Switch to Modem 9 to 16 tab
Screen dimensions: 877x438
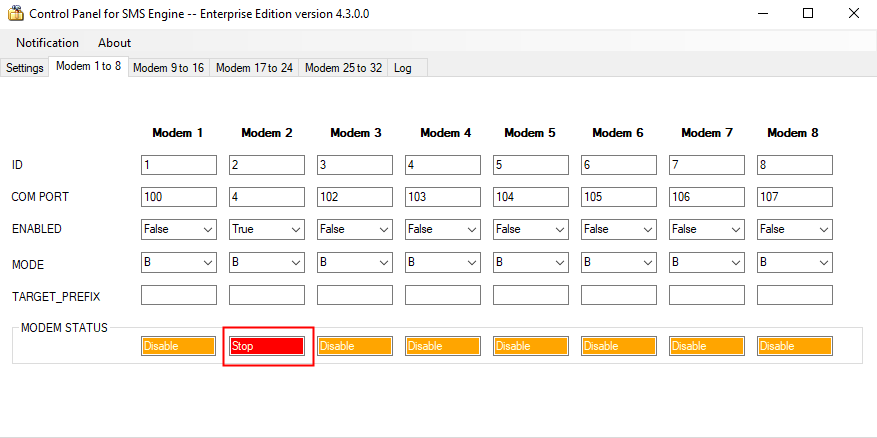(x=168, y=68)
